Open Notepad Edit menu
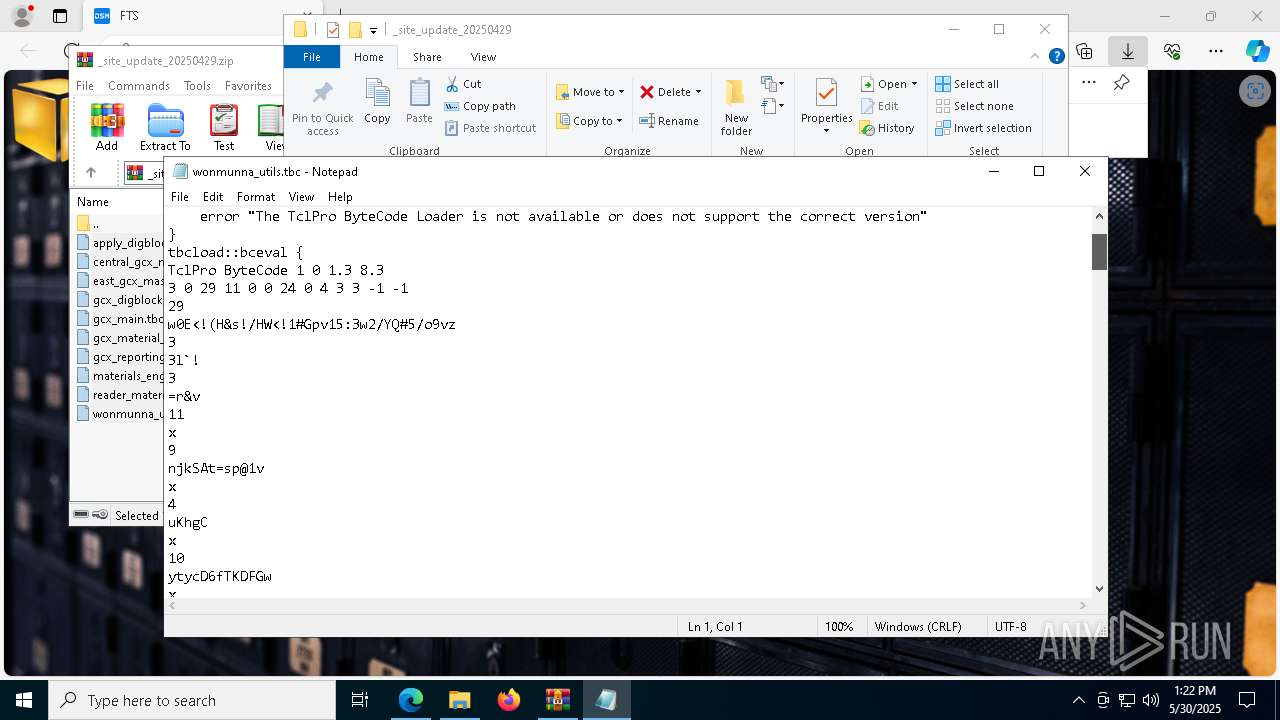This screenshot has height=720, width=1280. 213,197
